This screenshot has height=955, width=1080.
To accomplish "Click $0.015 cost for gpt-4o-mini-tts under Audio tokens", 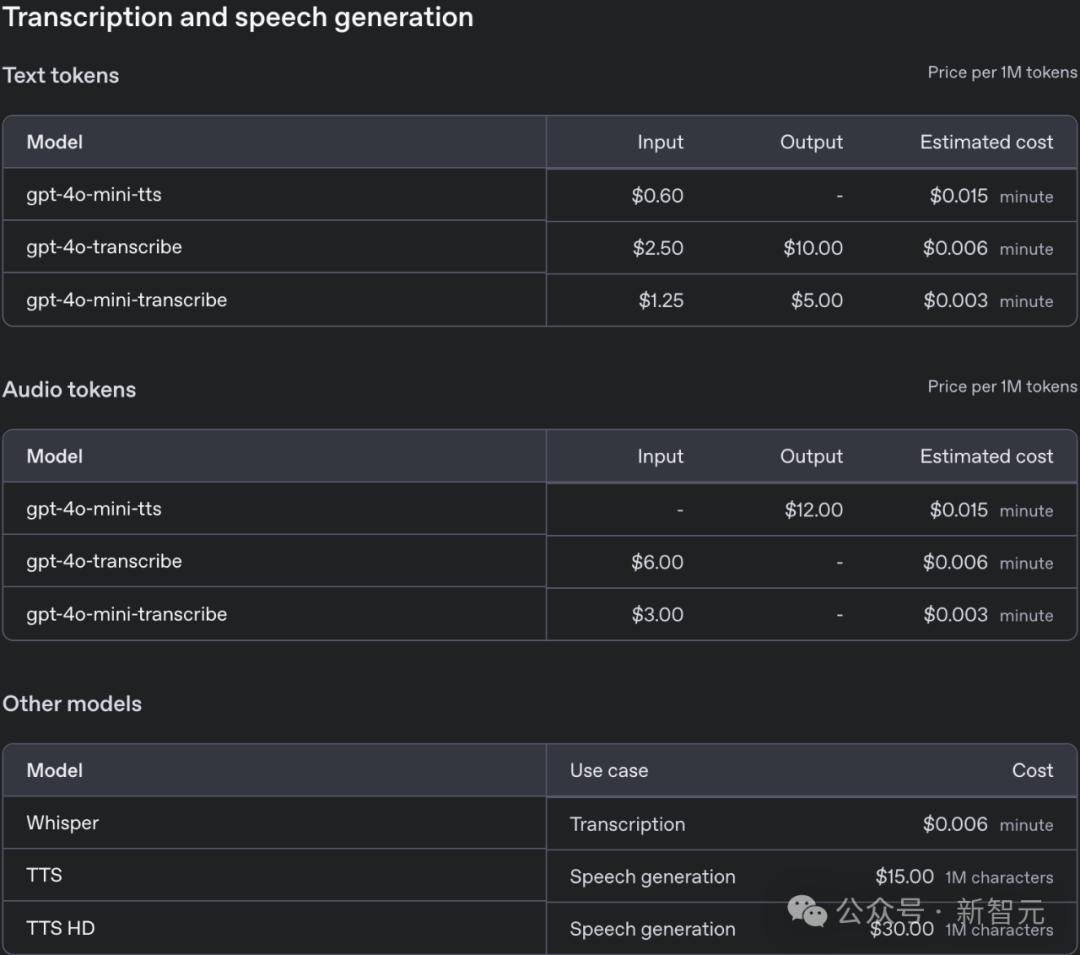I will [x=958, y=510].
